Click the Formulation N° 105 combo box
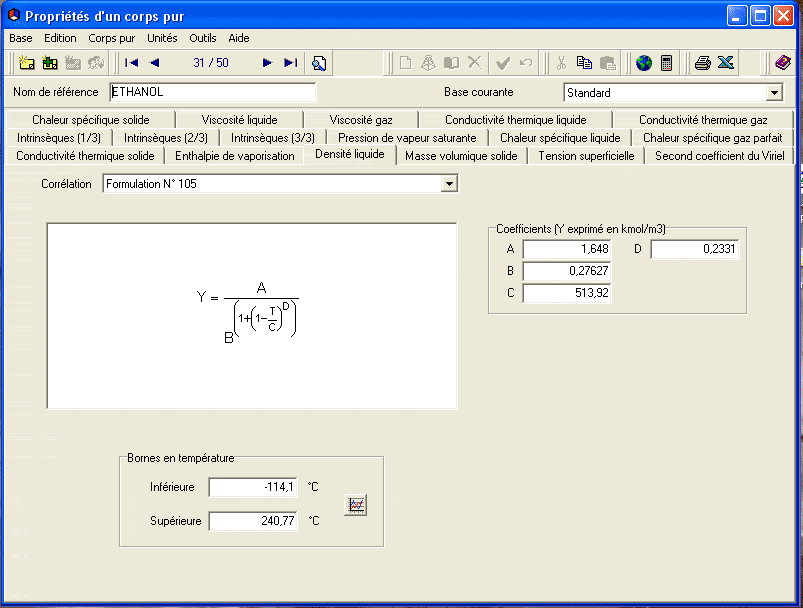Screen dimensions: 803x608 pos(280,183)
